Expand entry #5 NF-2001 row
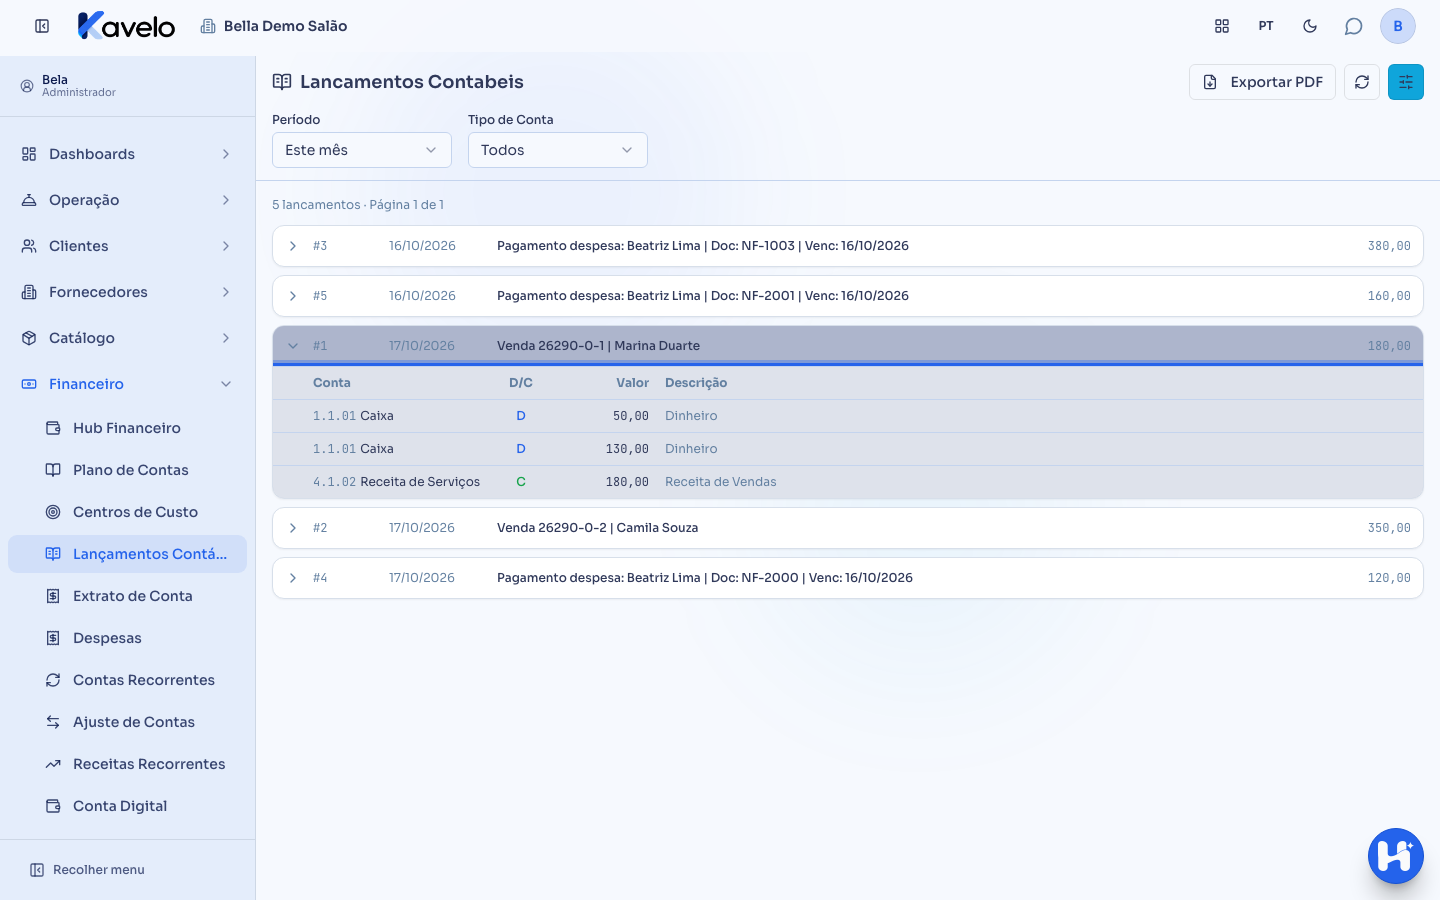1440x900 pixels. tap(848, 296)
